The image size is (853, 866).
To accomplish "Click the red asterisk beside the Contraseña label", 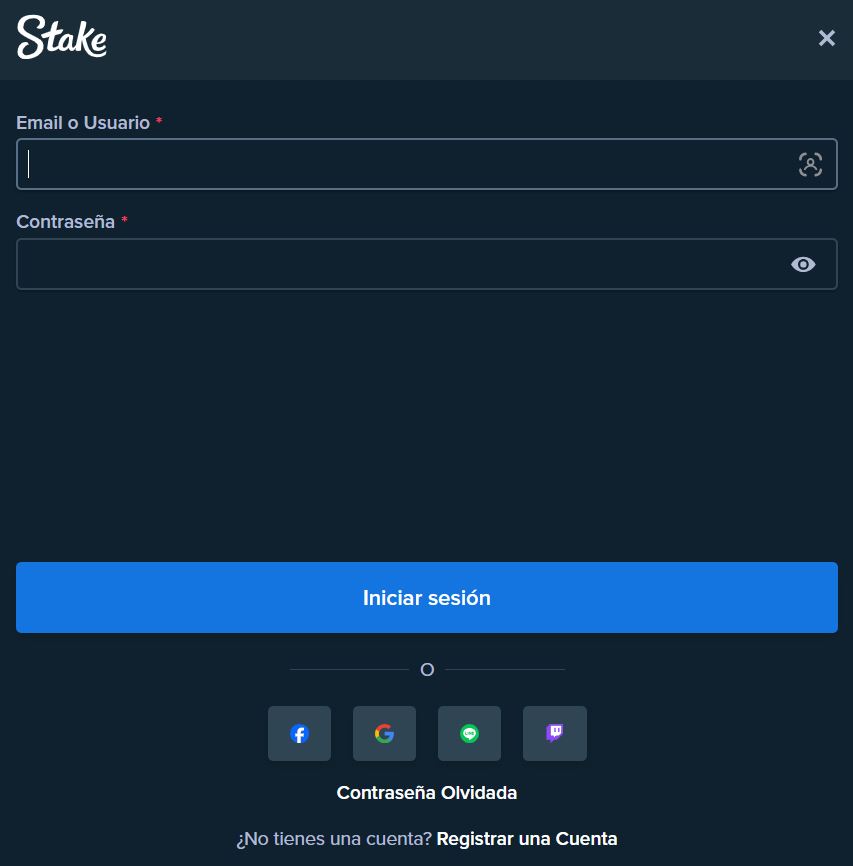I will coord(124,220).
